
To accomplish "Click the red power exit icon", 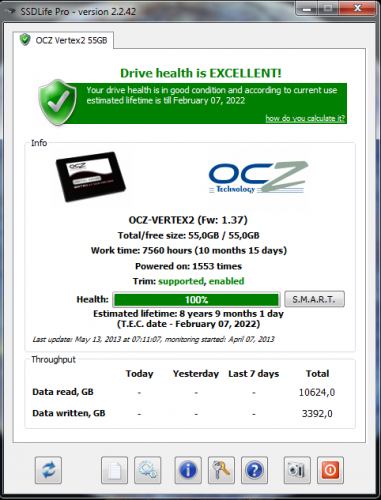I will pos(330,470).
